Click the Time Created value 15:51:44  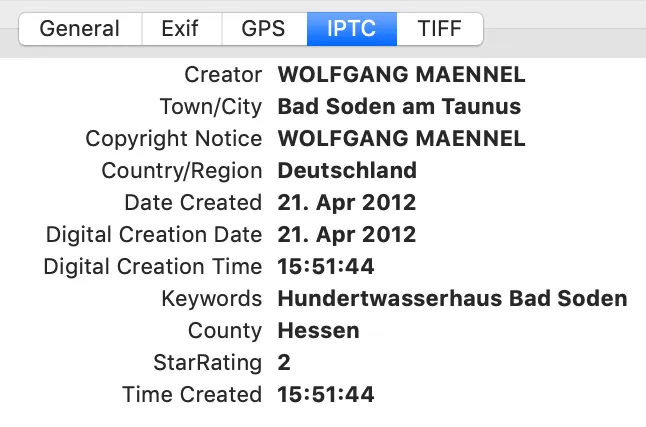coord(326,394)
